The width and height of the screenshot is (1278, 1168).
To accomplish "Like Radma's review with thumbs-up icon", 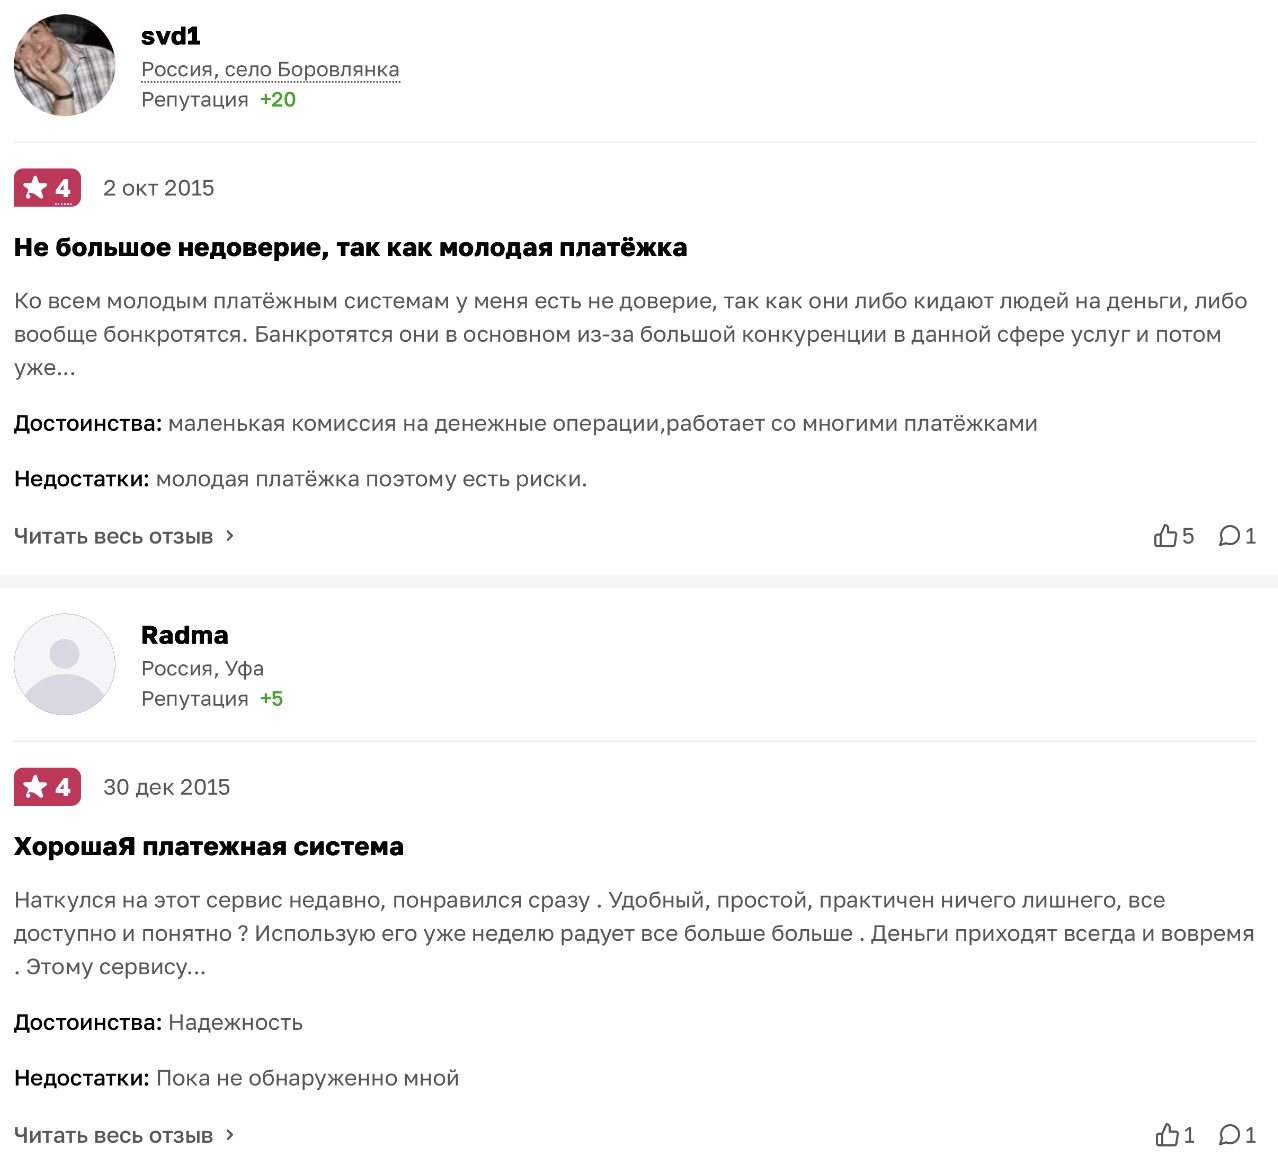I will pos(1167,1135).
